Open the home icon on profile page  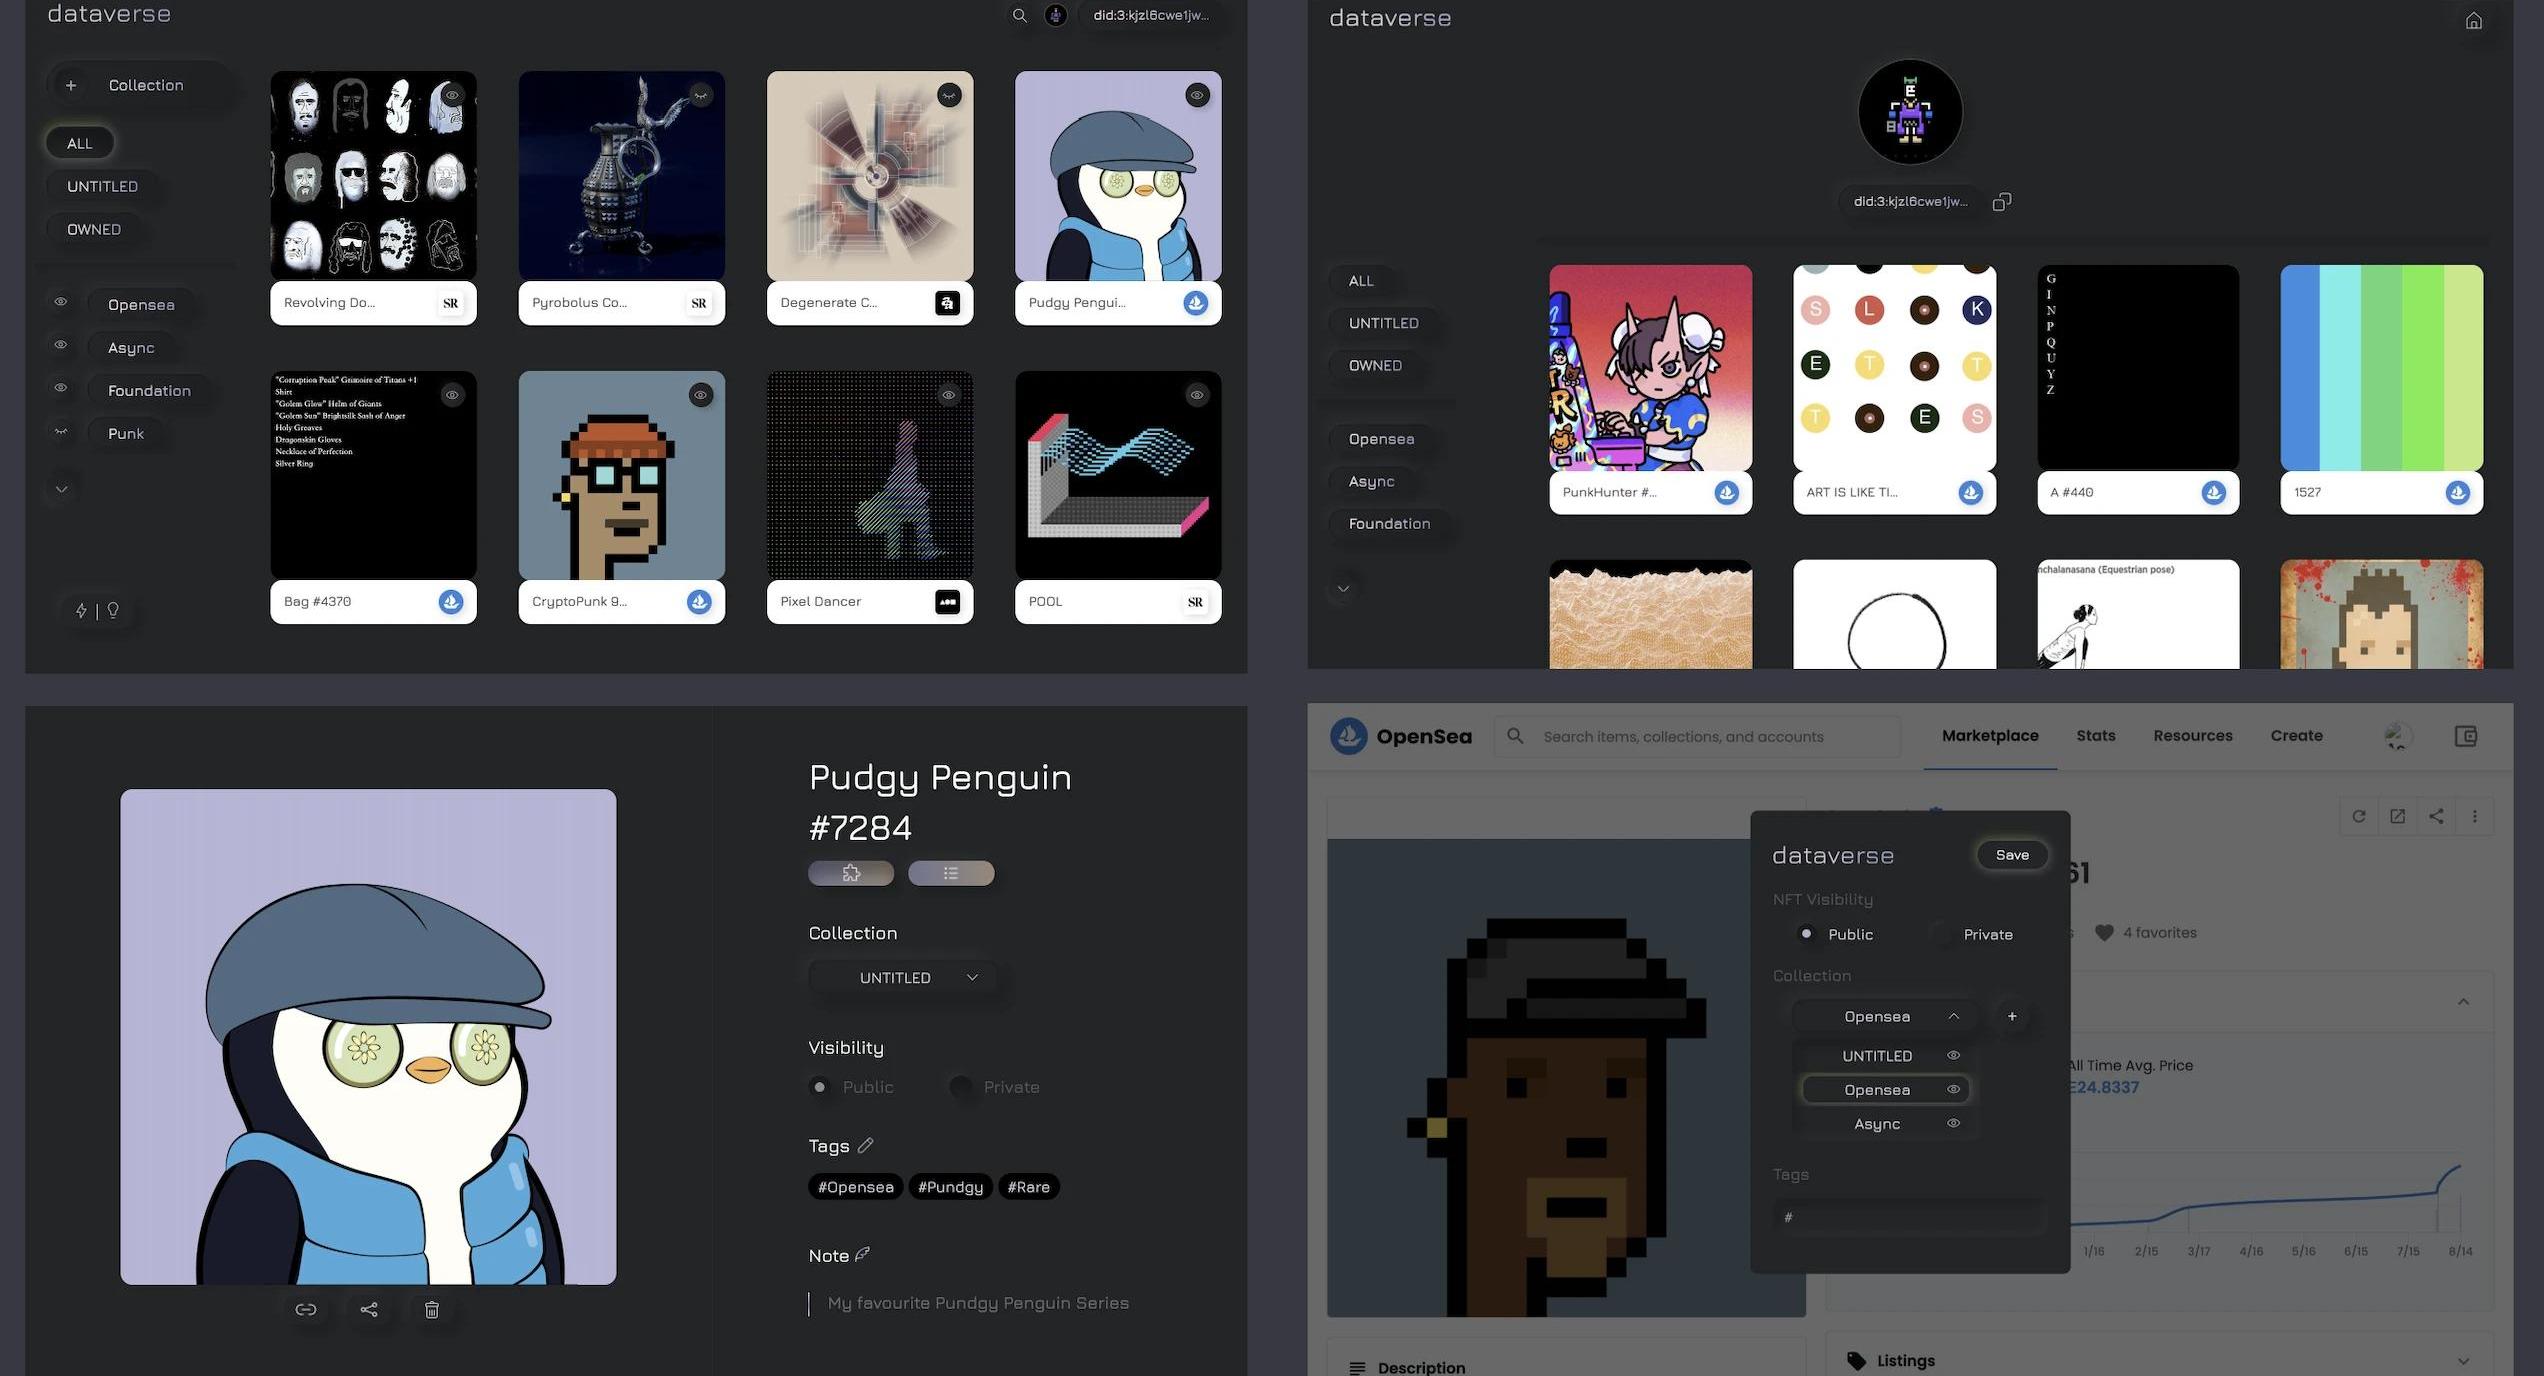(x=2473, y=20)
